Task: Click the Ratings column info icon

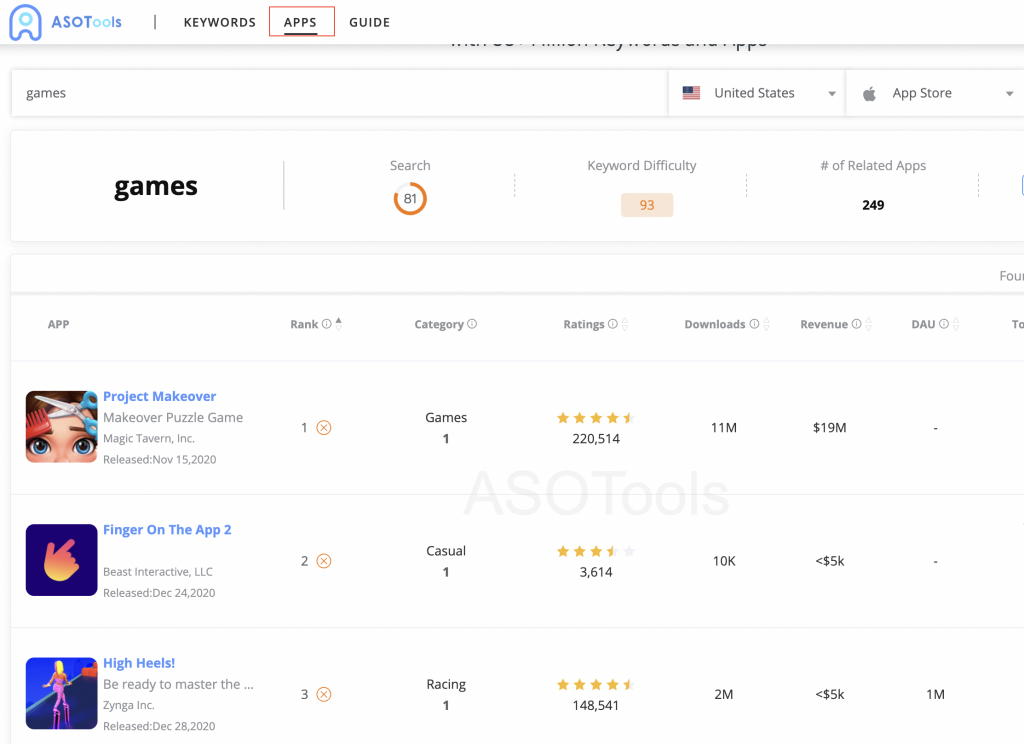Action: (613, 324)
